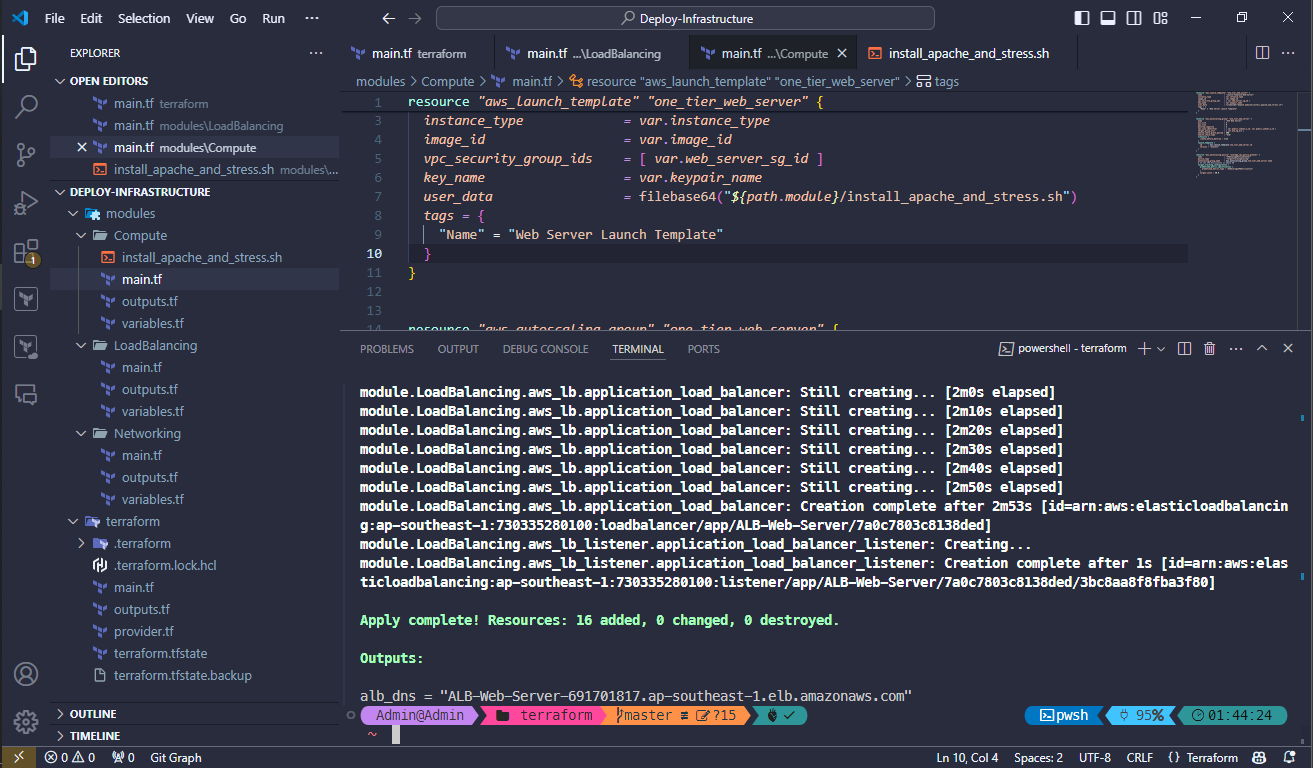1313x768 pixels.
Task: Toggle the panel layout icon
Action: click(x=1108, y=18)
